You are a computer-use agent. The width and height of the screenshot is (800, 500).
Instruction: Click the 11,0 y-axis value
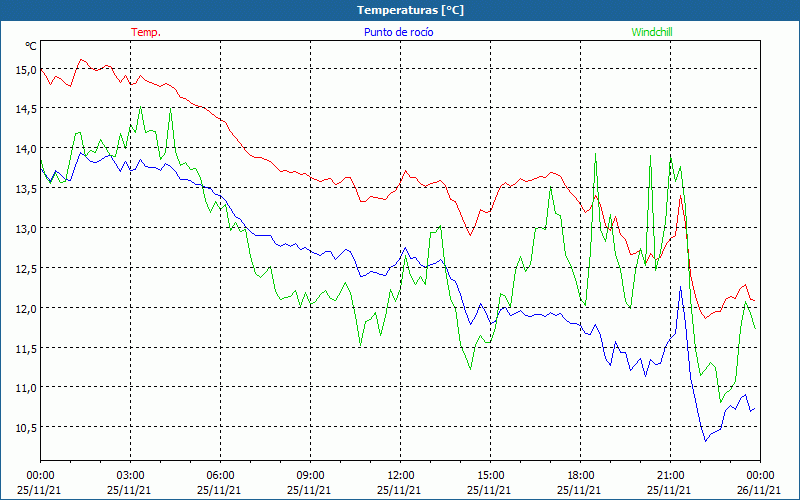tap(26, 388)
